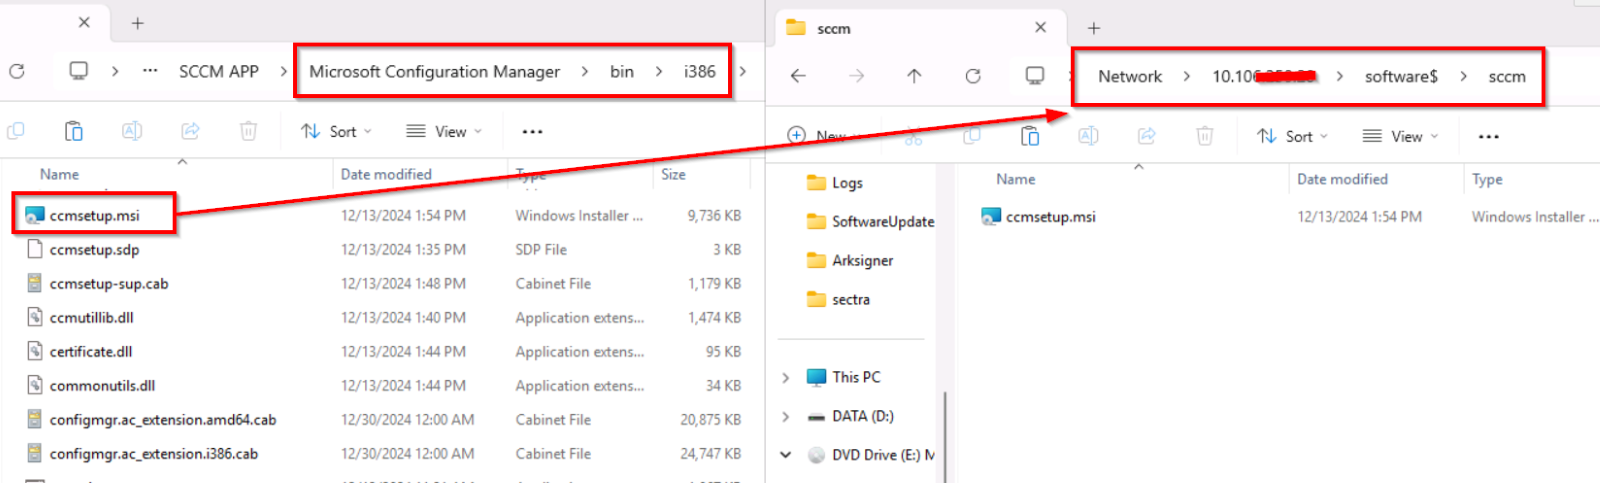Sort left list by Name column
The width and height of the screenshot is (1600, 483).
pyautogui.click(x=59, y=174)
